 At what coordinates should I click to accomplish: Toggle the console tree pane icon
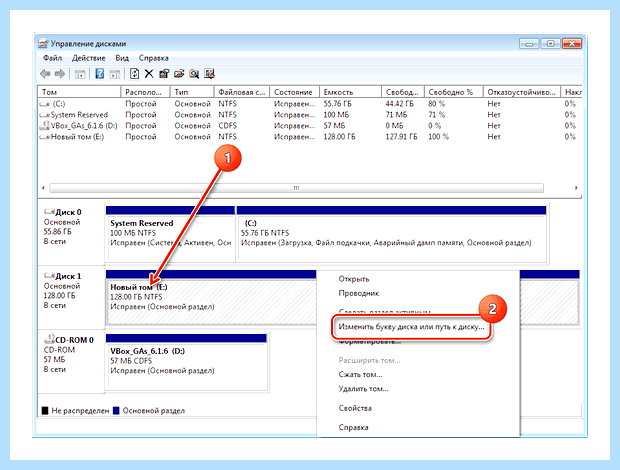80,74
